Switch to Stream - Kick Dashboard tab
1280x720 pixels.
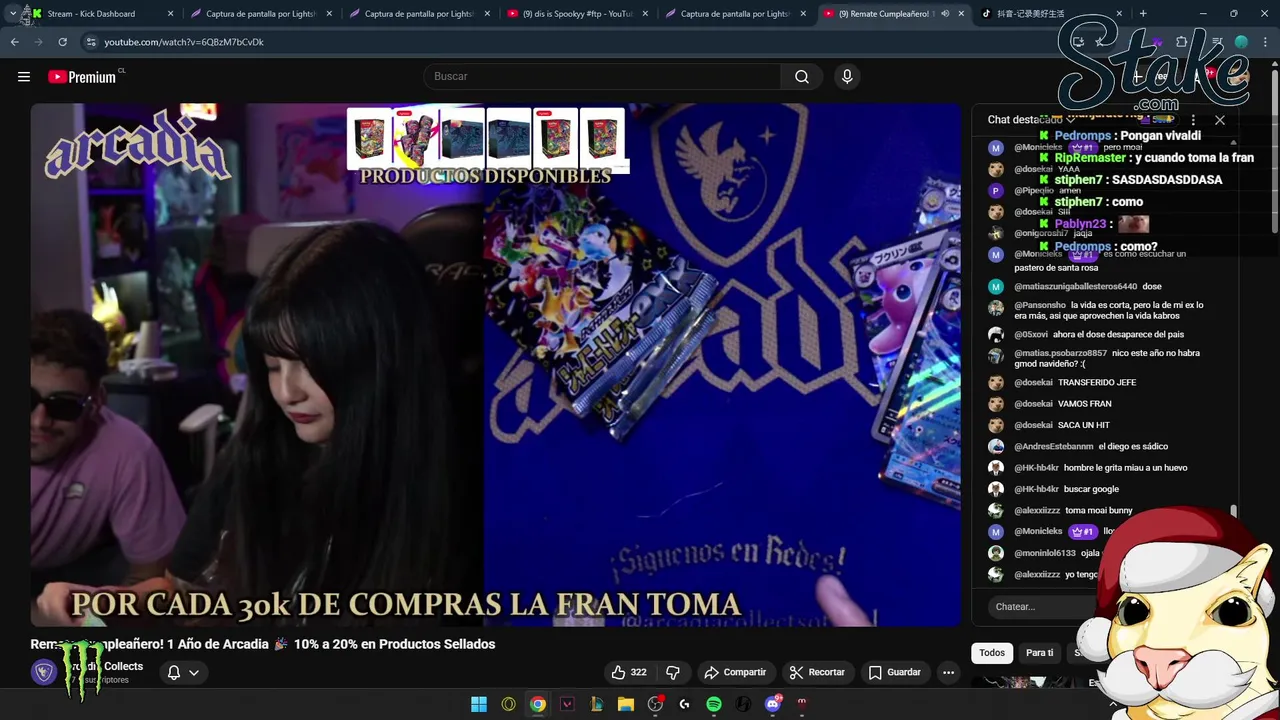100,14
